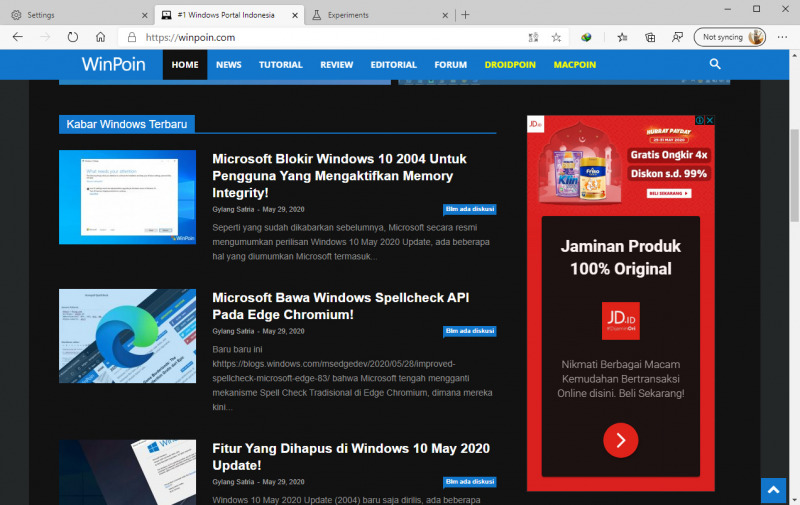Select the Windows Portal Indonesia tab
The height and width of the screenshot is (505, 800).
click(229, 15)
